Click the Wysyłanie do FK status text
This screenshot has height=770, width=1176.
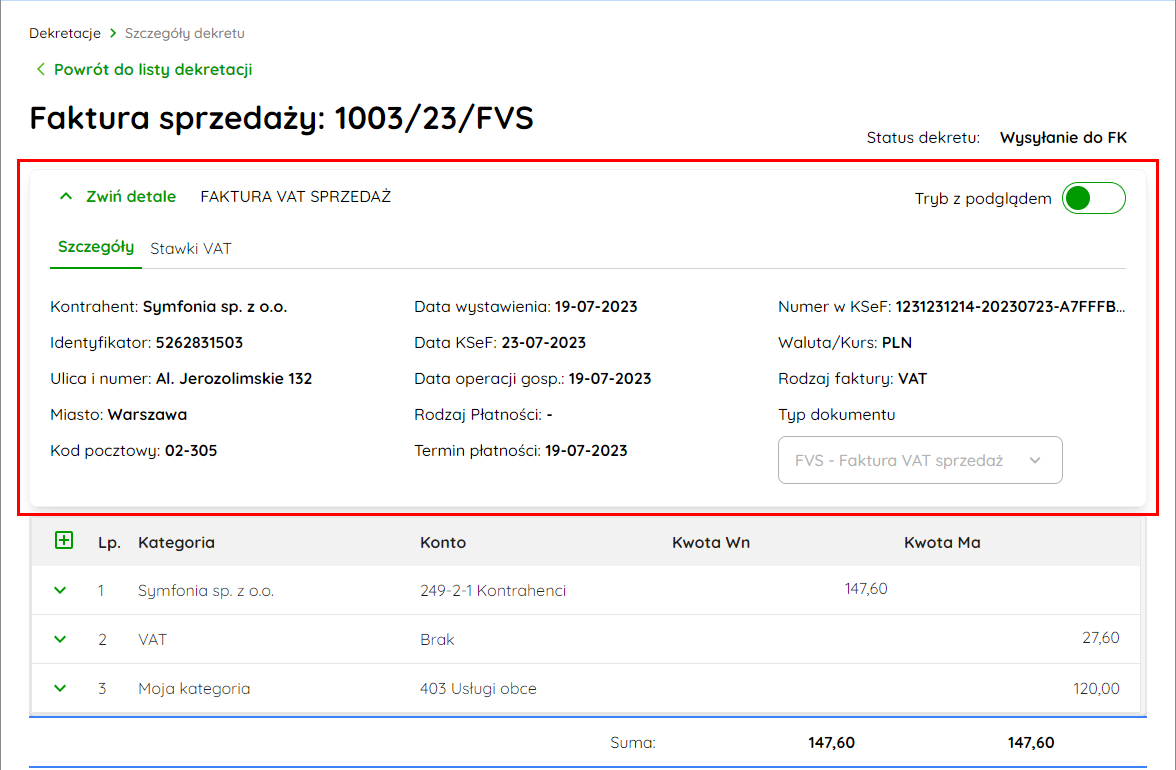pyautogui.click(x=1063, y=138)
